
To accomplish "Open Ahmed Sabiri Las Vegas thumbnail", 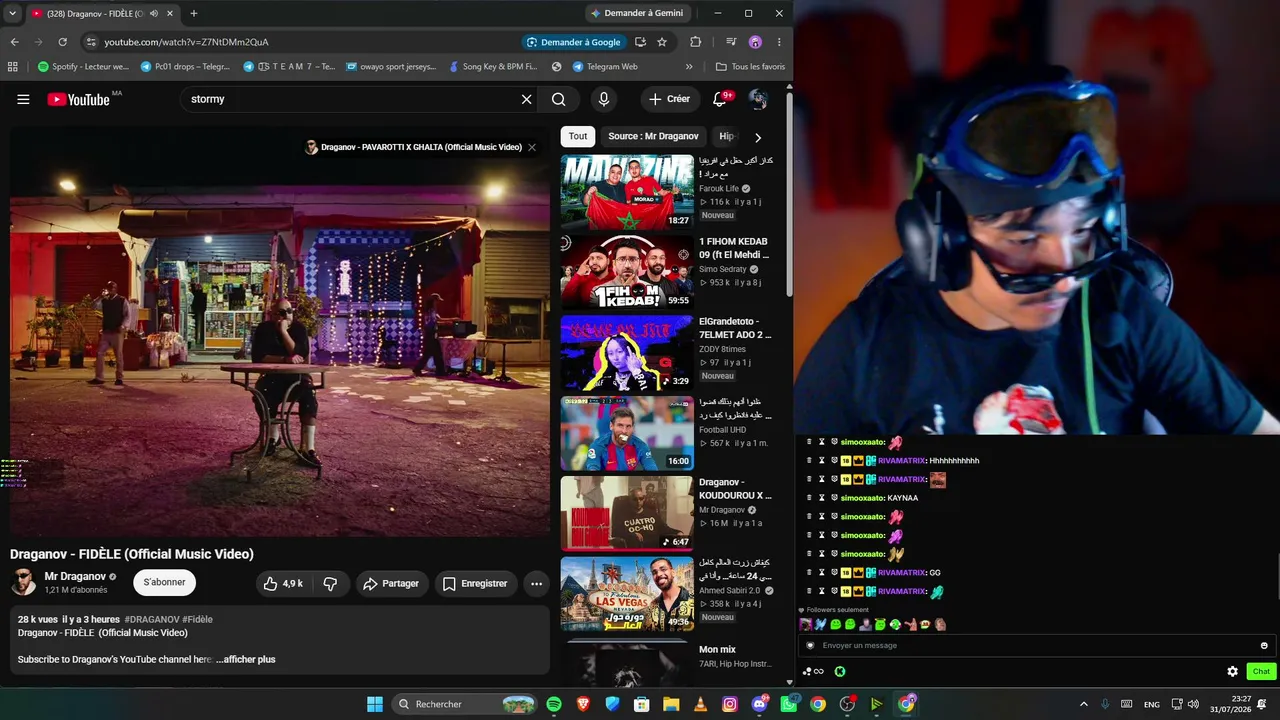I will click(627, 593).
